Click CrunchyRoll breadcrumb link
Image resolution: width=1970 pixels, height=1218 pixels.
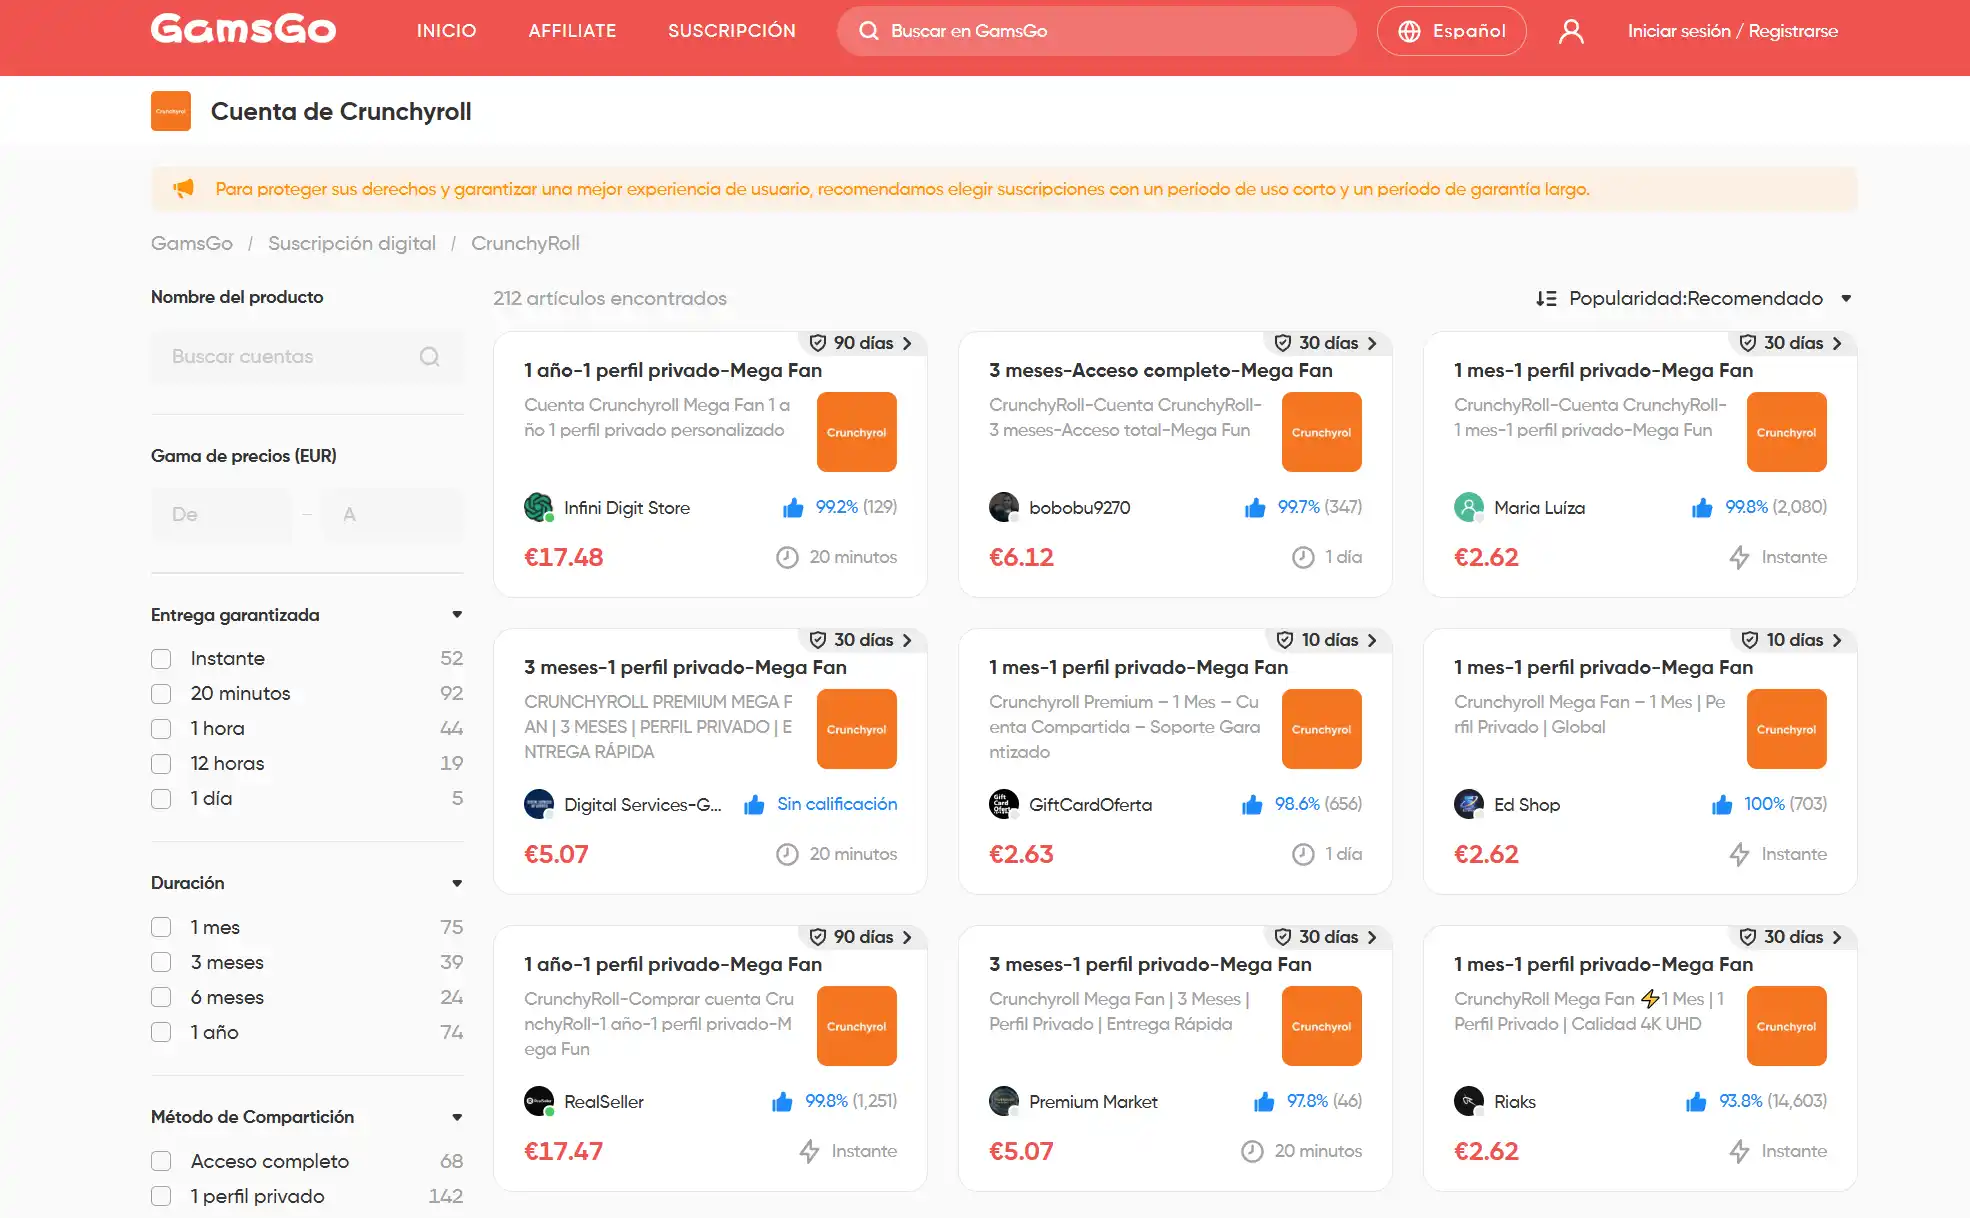point(525,243)
